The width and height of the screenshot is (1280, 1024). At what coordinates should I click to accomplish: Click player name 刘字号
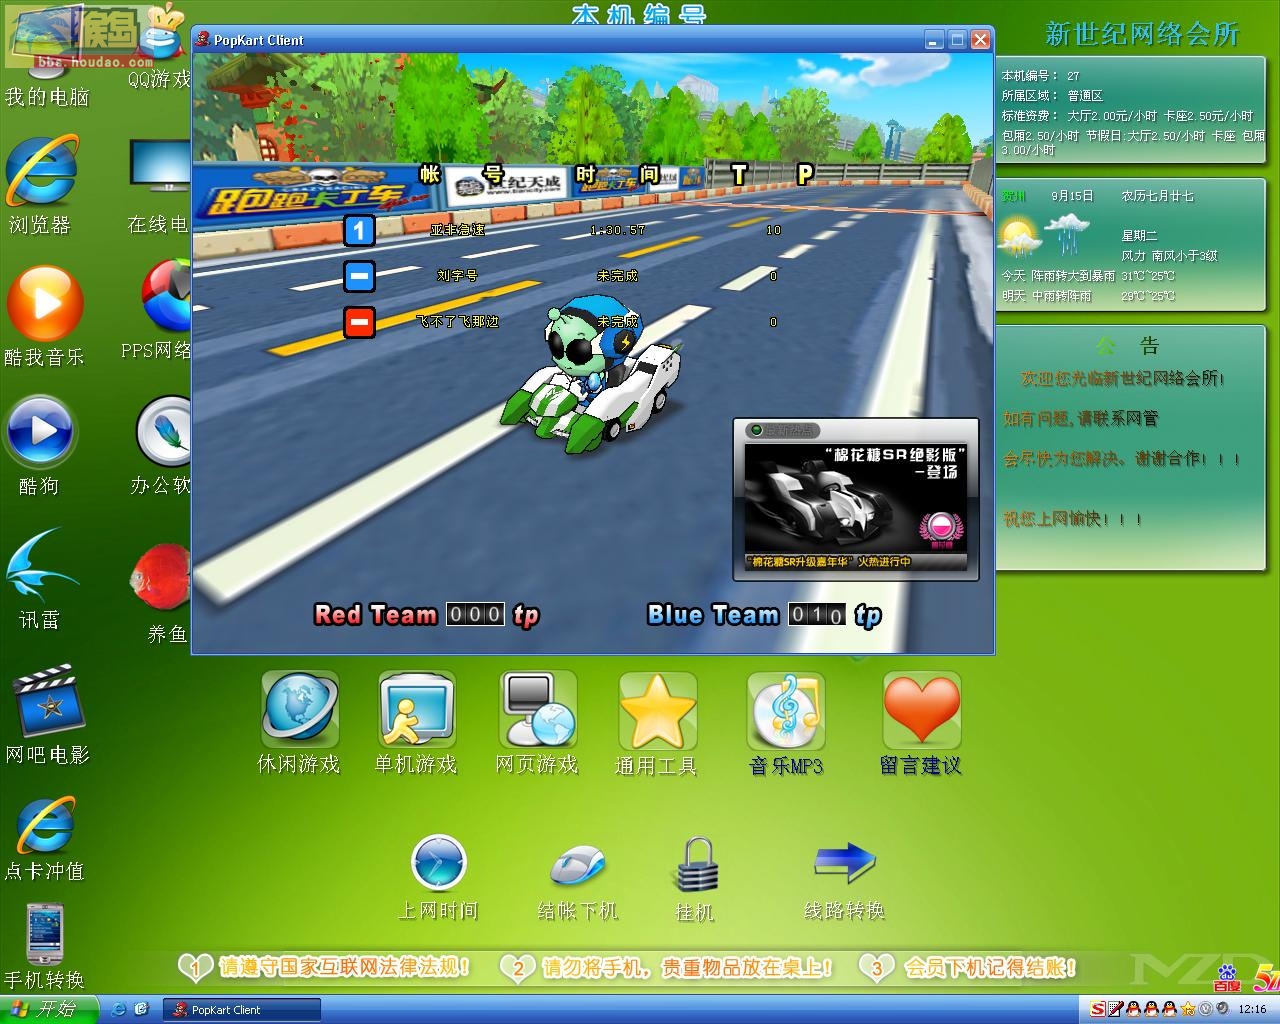pyautogui.click(x=457, y=276)
